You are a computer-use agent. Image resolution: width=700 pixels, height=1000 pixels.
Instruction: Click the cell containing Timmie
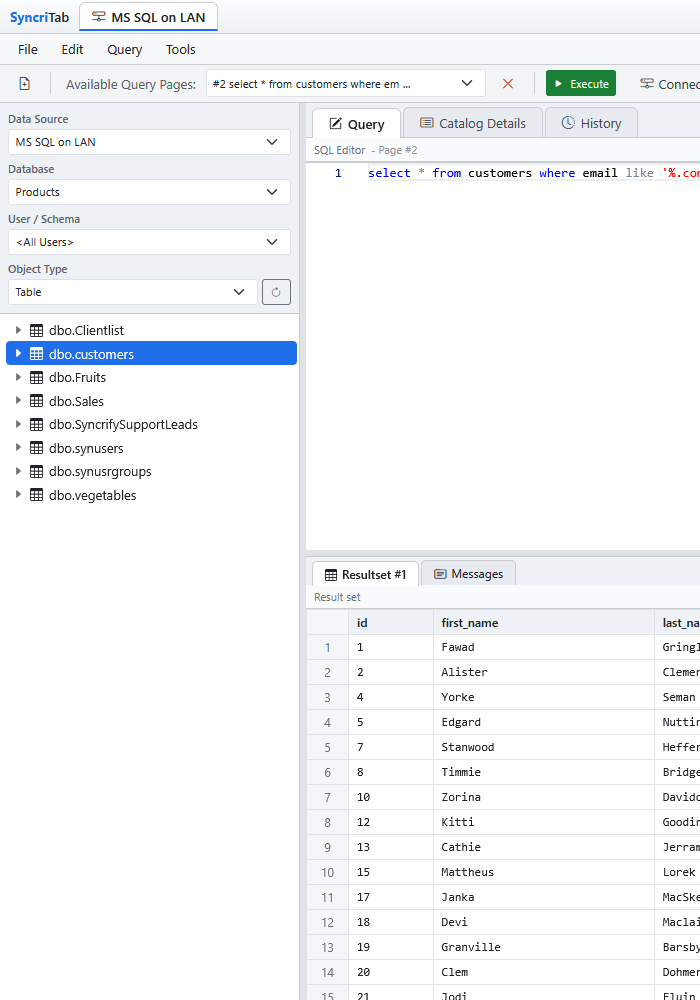(544, 772)
